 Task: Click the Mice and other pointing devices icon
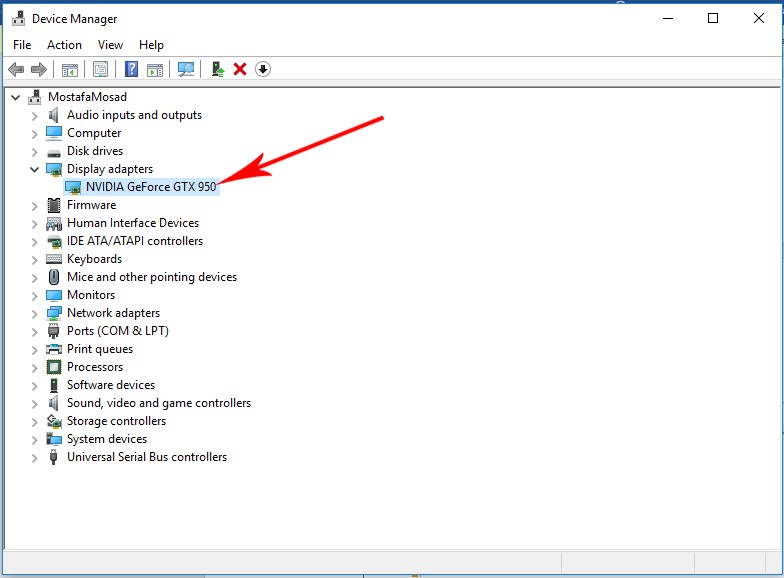point(54,277)
